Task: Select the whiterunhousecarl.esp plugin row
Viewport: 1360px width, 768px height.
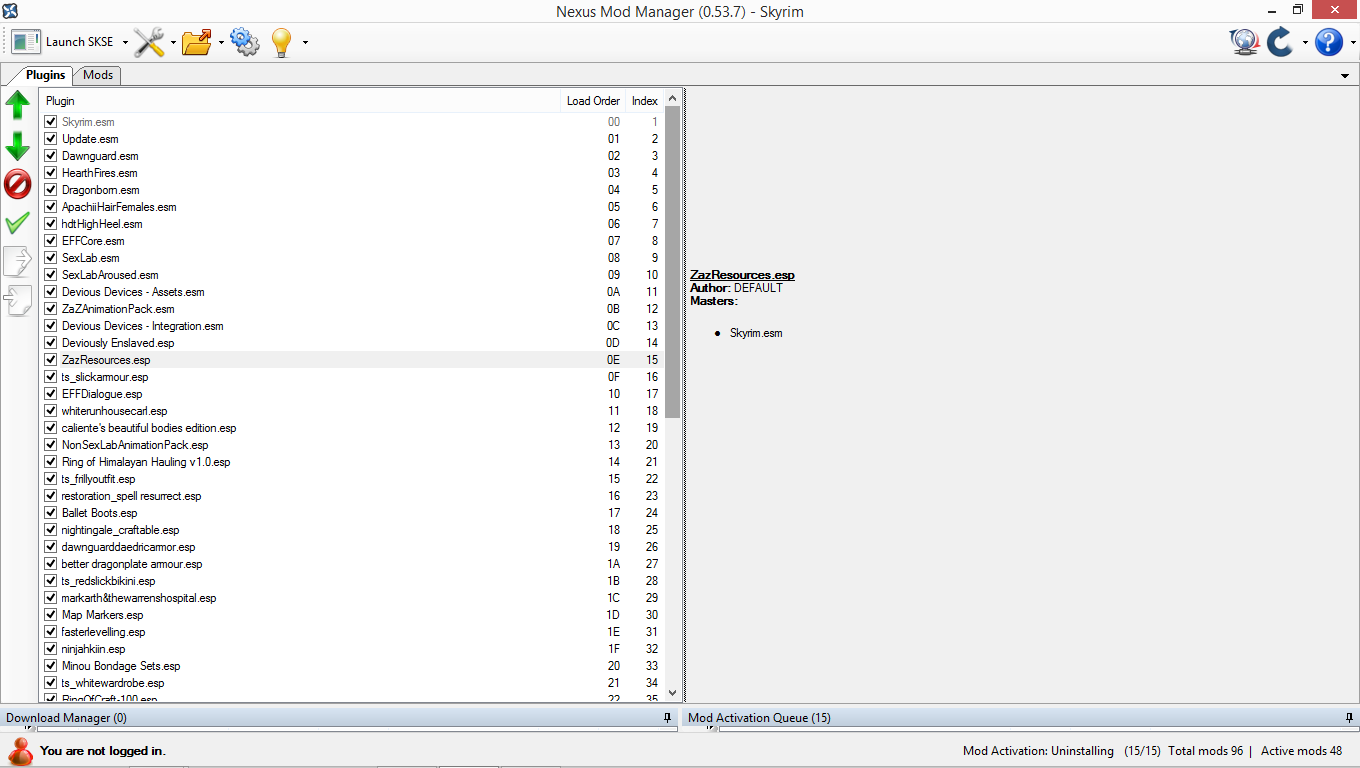Action: pyautogui.click(x=352, y=411)
